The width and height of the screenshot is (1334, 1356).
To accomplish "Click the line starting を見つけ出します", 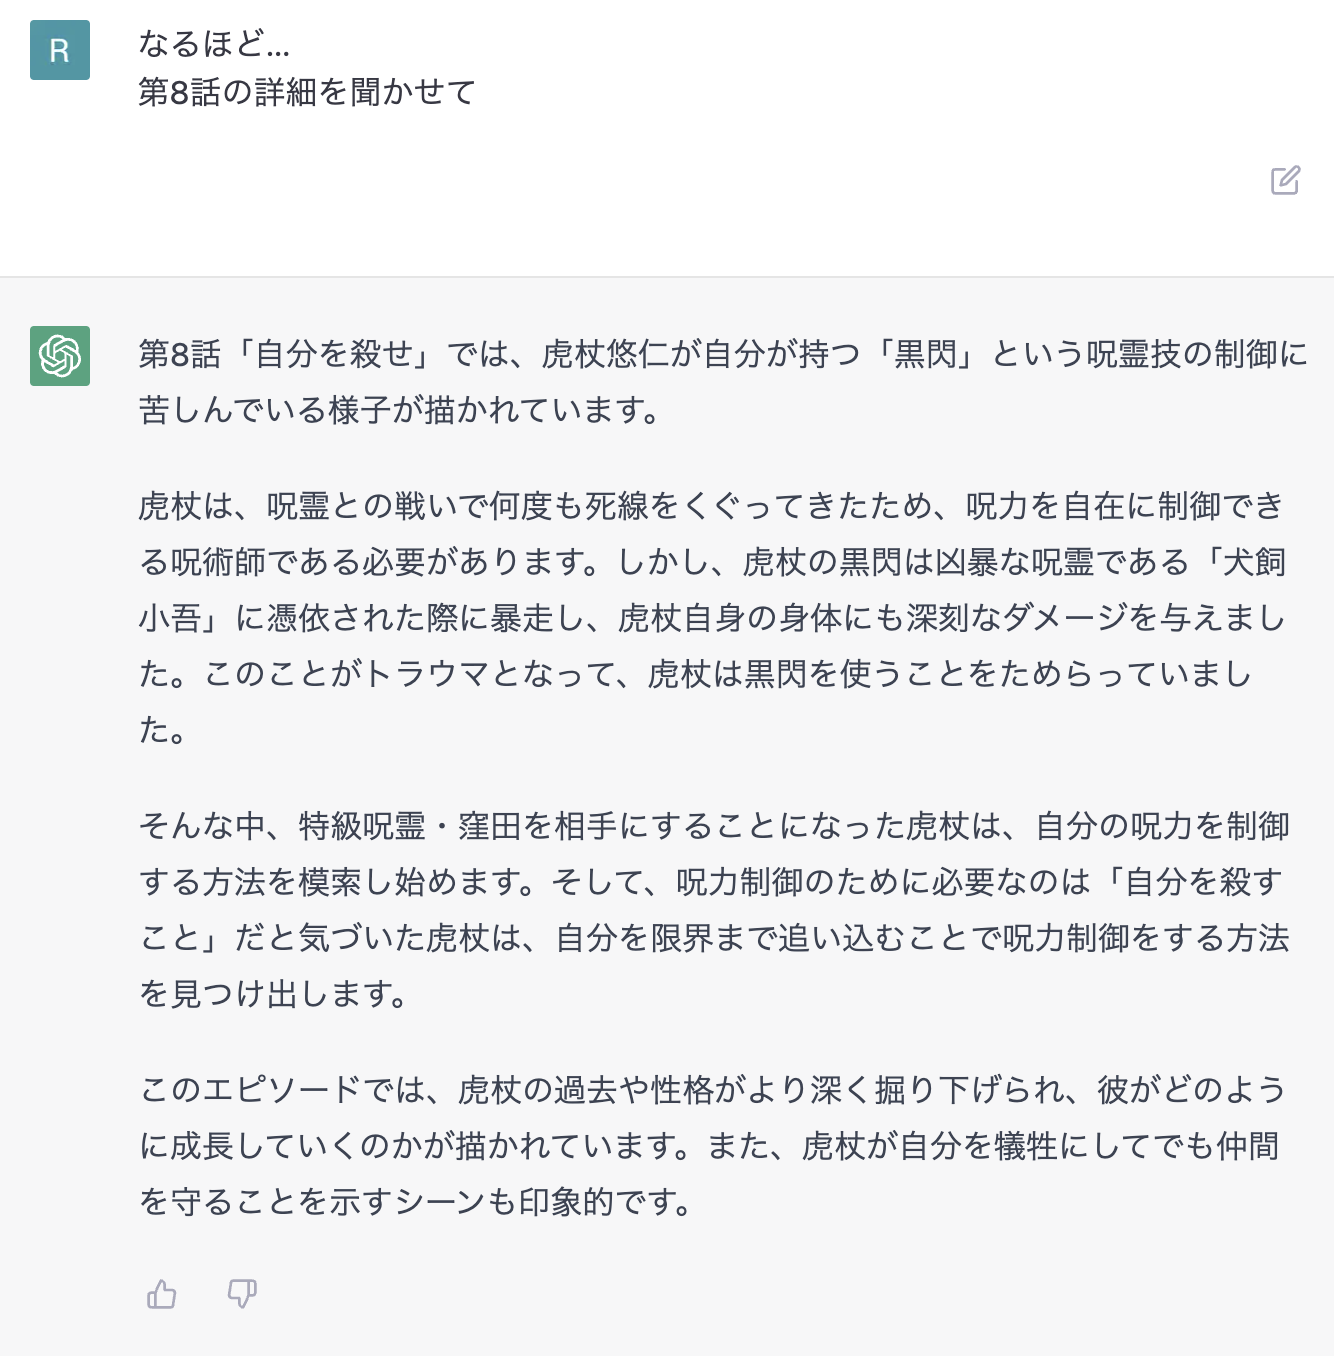I will click(274, 994).
